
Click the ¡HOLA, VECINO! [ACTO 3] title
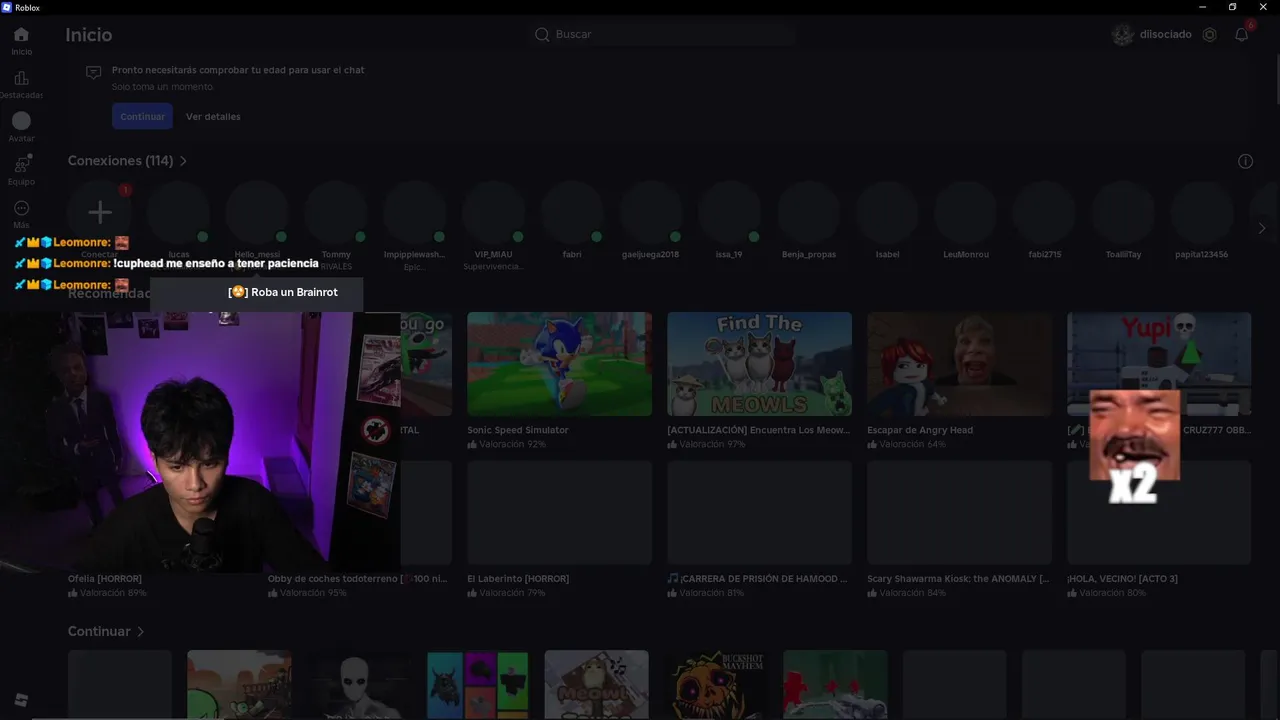pyautogui.click(x=1122, y=579)
